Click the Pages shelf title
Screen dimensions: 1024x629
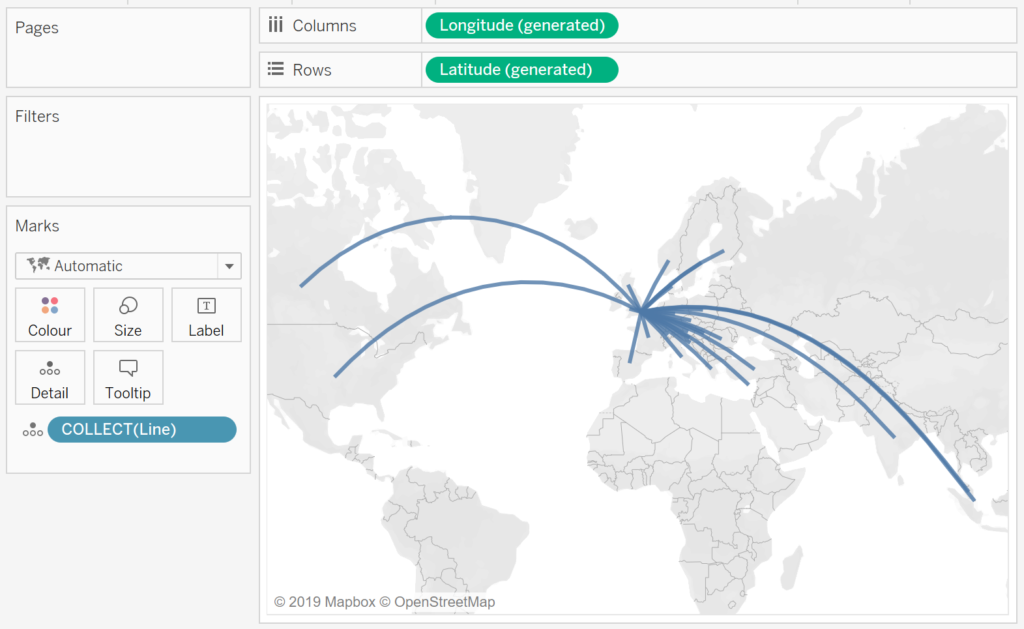pos(37,27)
